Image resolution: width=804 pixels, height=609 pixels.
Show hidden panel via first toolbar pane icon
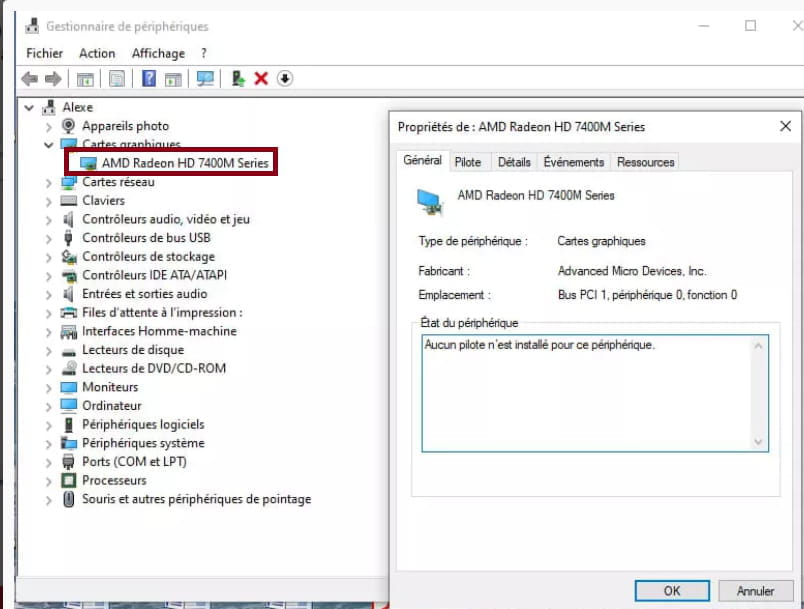click(x=85, y=79)
